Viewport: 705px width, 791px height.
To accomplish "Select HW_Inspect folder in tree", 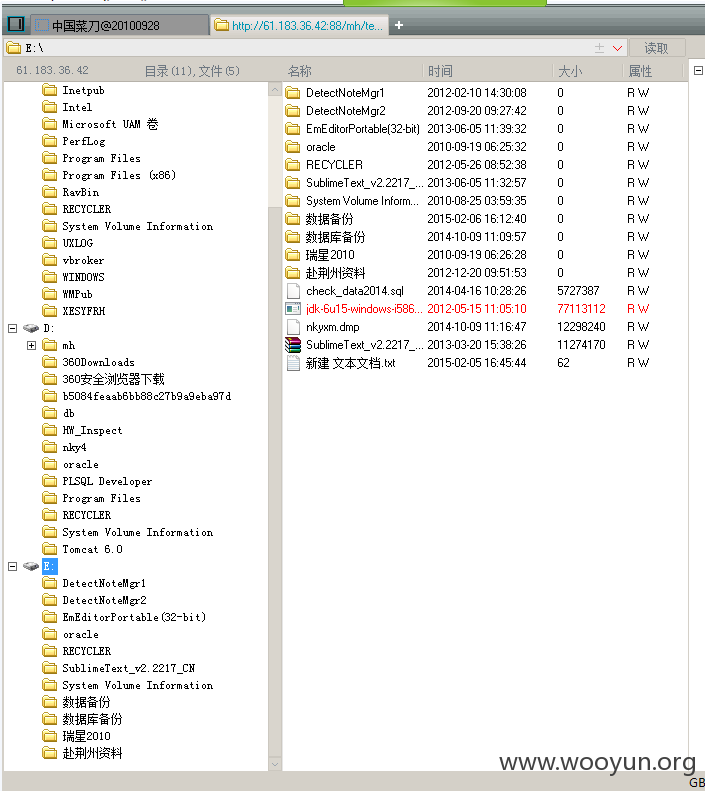I will [x=92, y=430].
